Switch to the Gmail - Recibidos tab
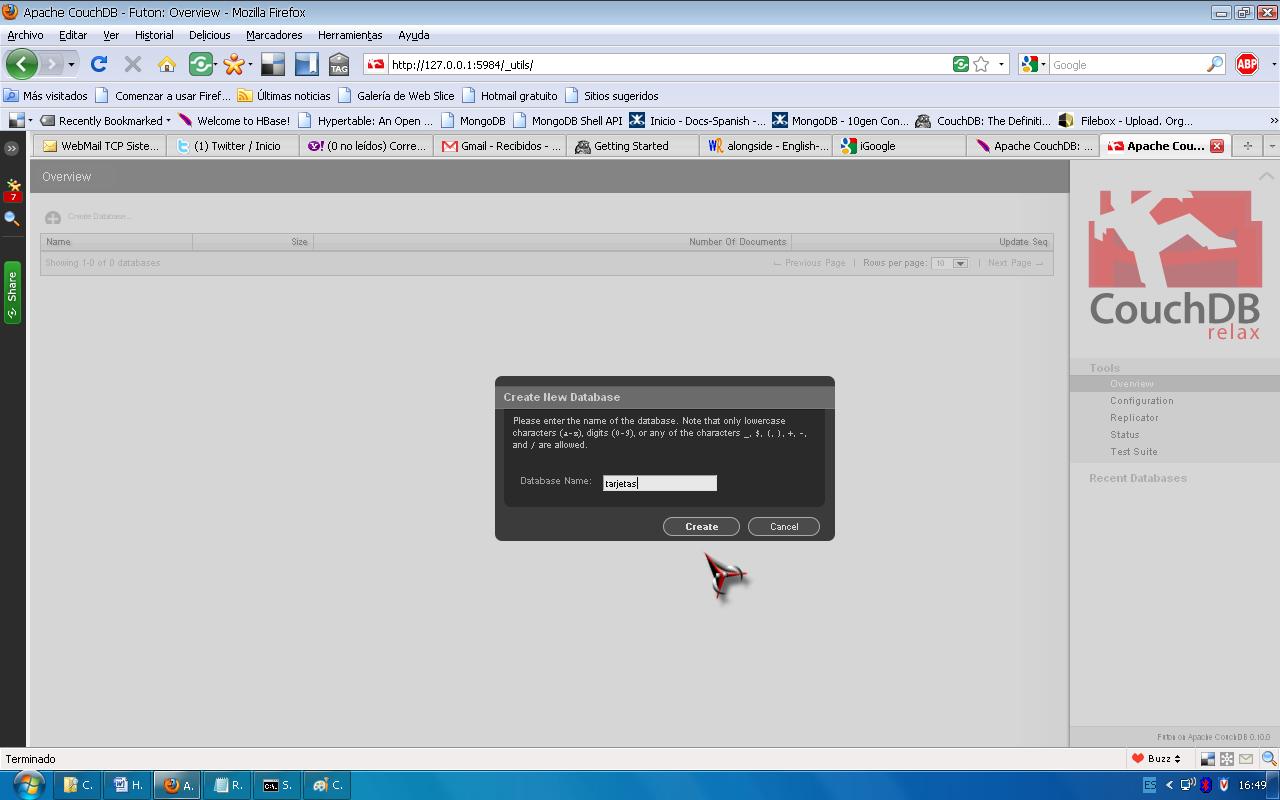 501,146
